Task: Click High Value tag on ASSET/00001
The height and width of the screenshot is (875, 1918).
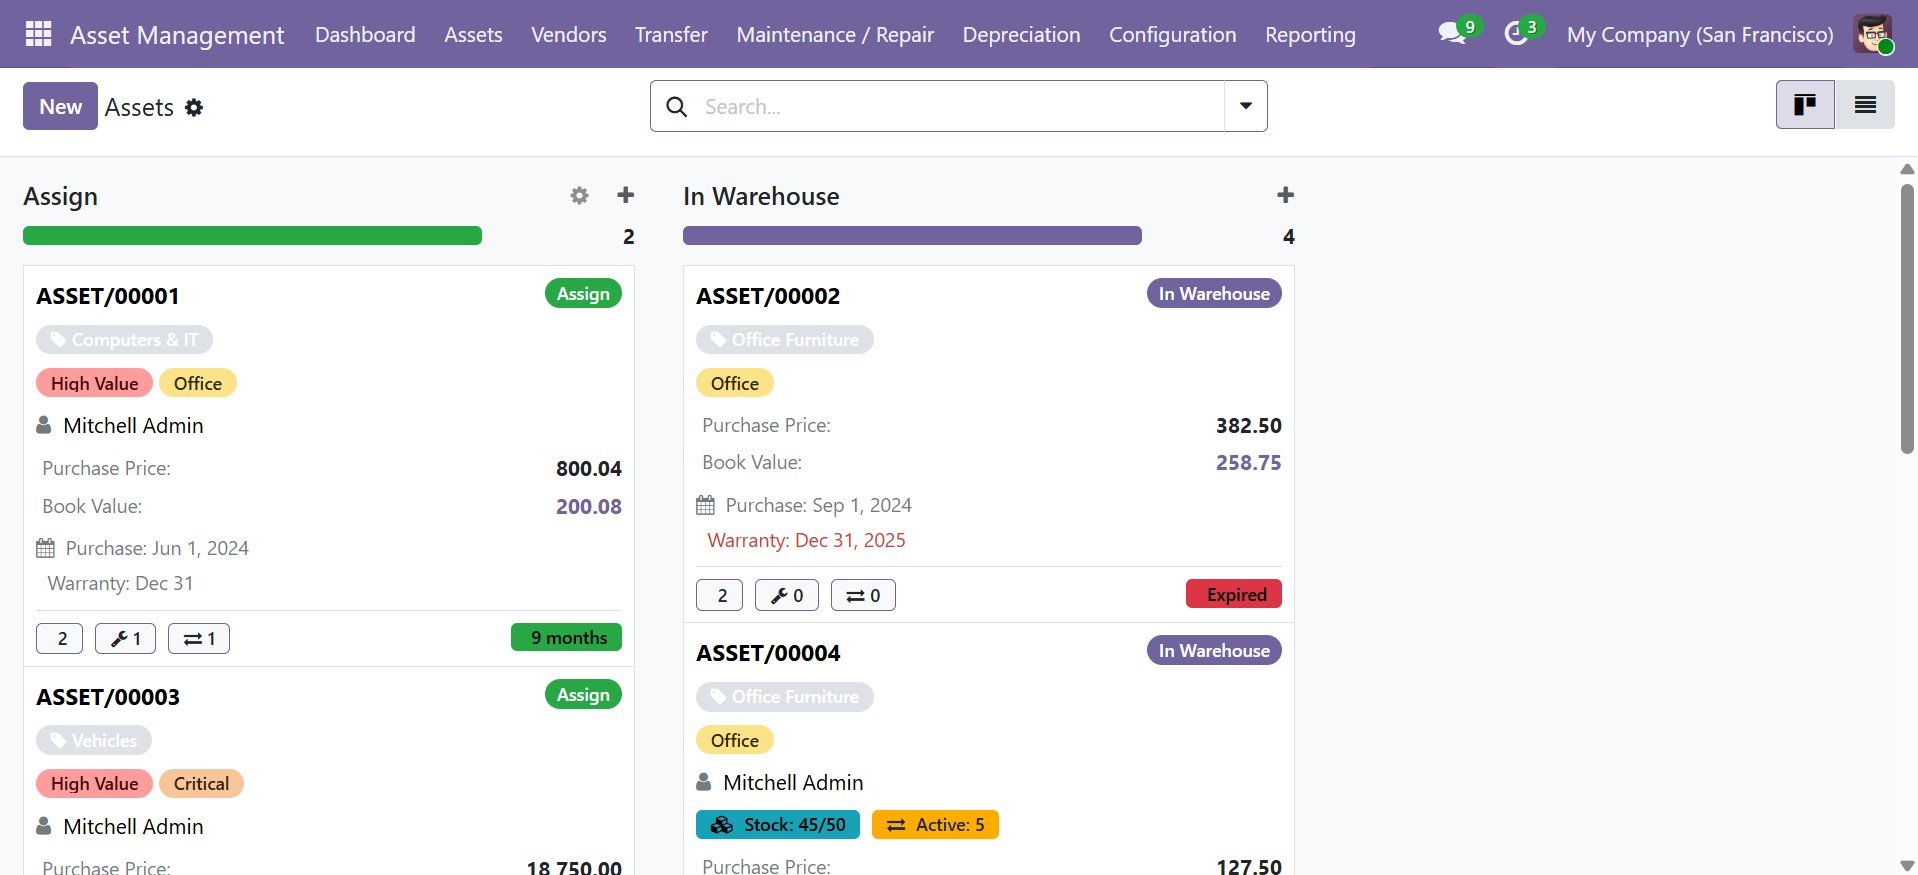Action: coord(94,383)
